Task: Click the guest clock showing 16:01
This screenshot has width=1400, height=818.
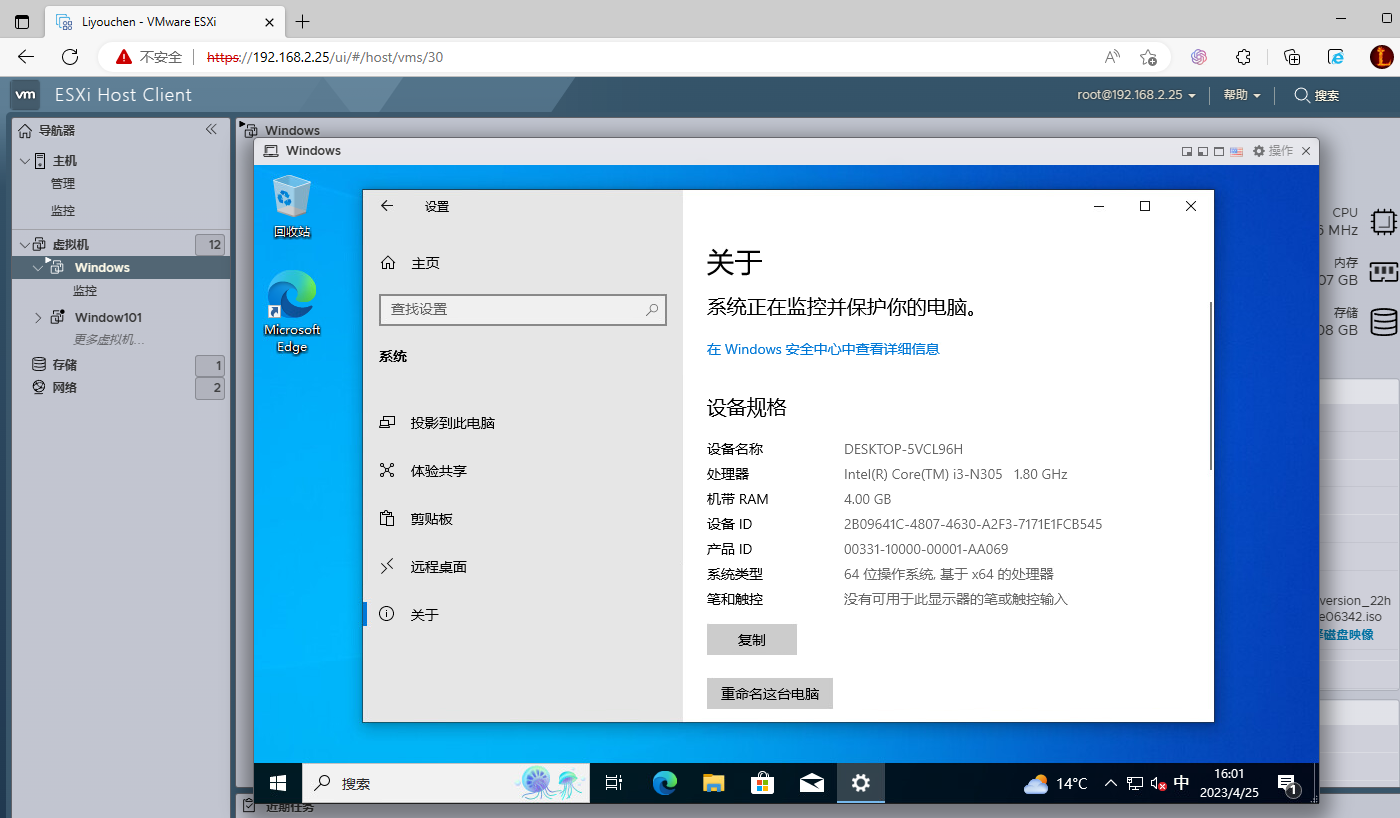Action: coord(1229,783)
